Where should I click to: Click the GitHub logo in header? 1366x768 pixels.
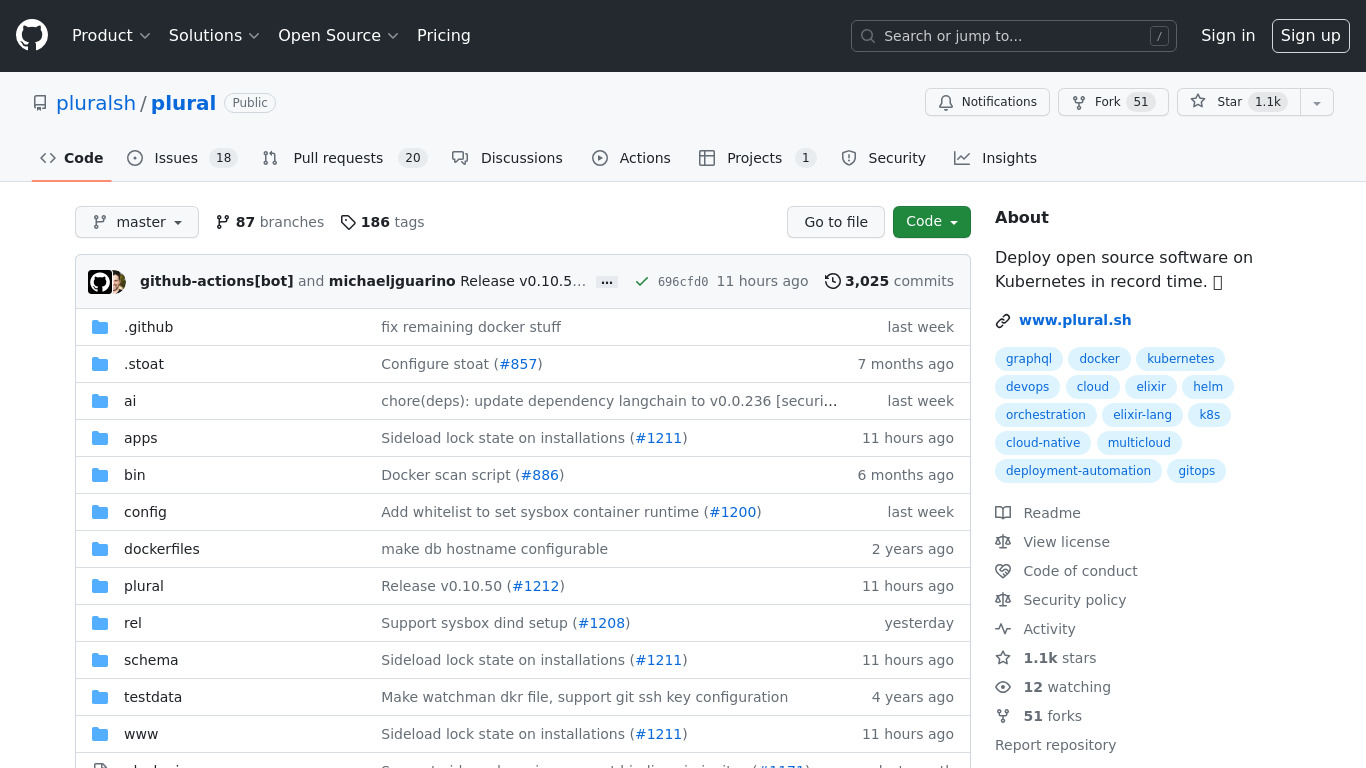click(32, 36)
